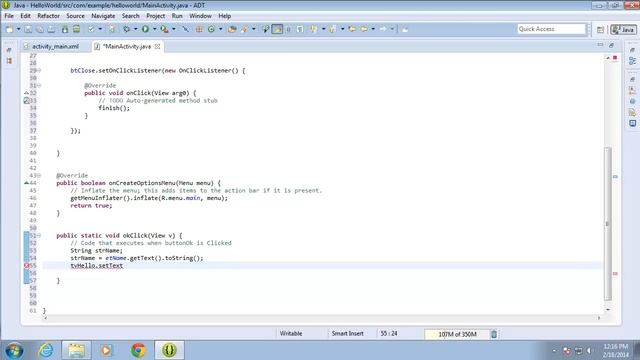
Task: Click the green Run button
Action: (x=145, y=29)
